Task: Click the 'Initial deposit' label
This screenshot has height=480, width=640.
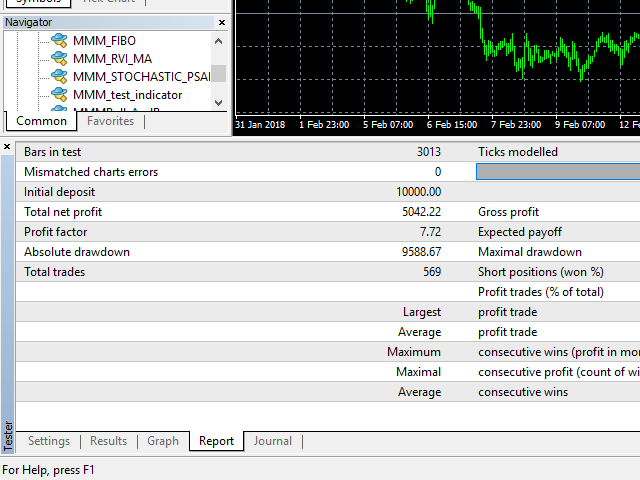Action: (x=60, y=192)
